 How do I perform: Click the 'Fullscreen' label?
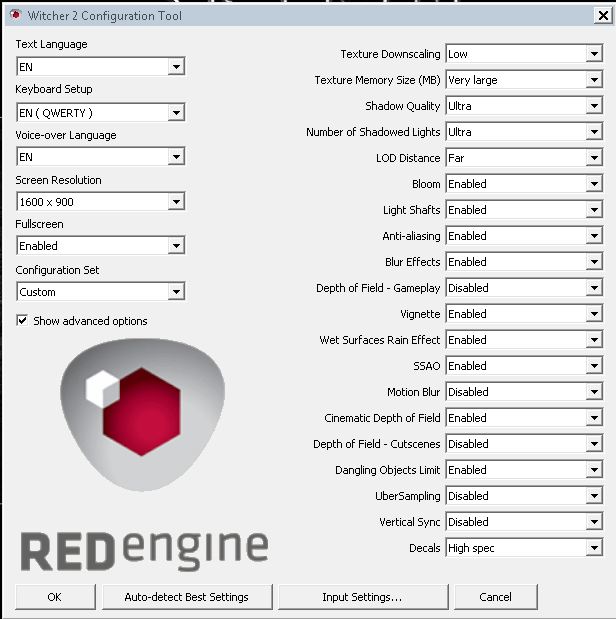39,224
